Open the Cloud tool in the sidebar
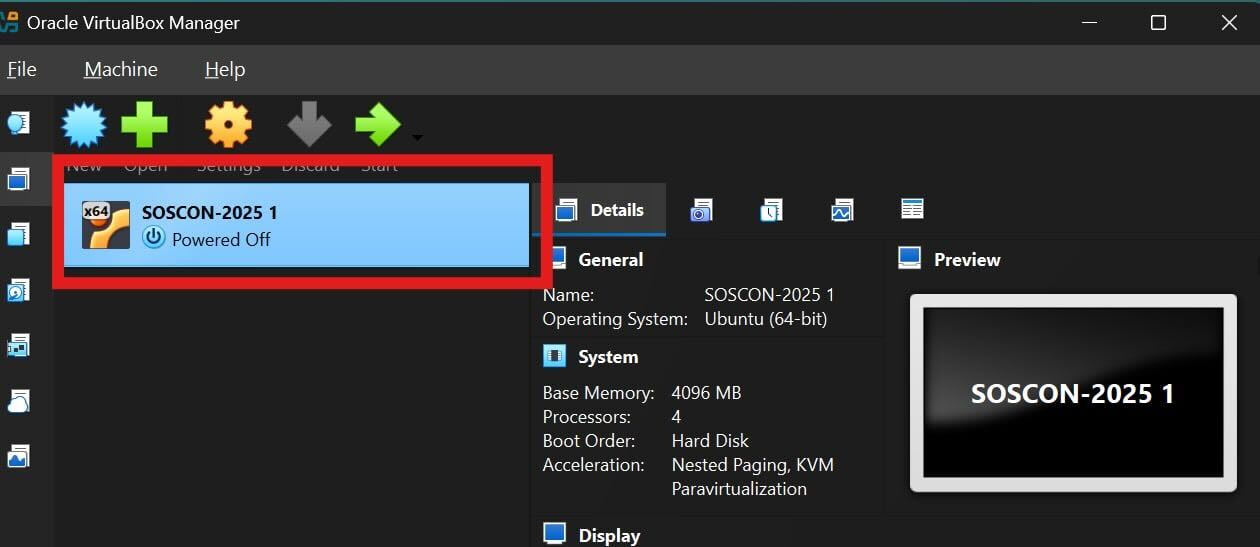This screenshot has width=1260, height=547. pos(18,401)
